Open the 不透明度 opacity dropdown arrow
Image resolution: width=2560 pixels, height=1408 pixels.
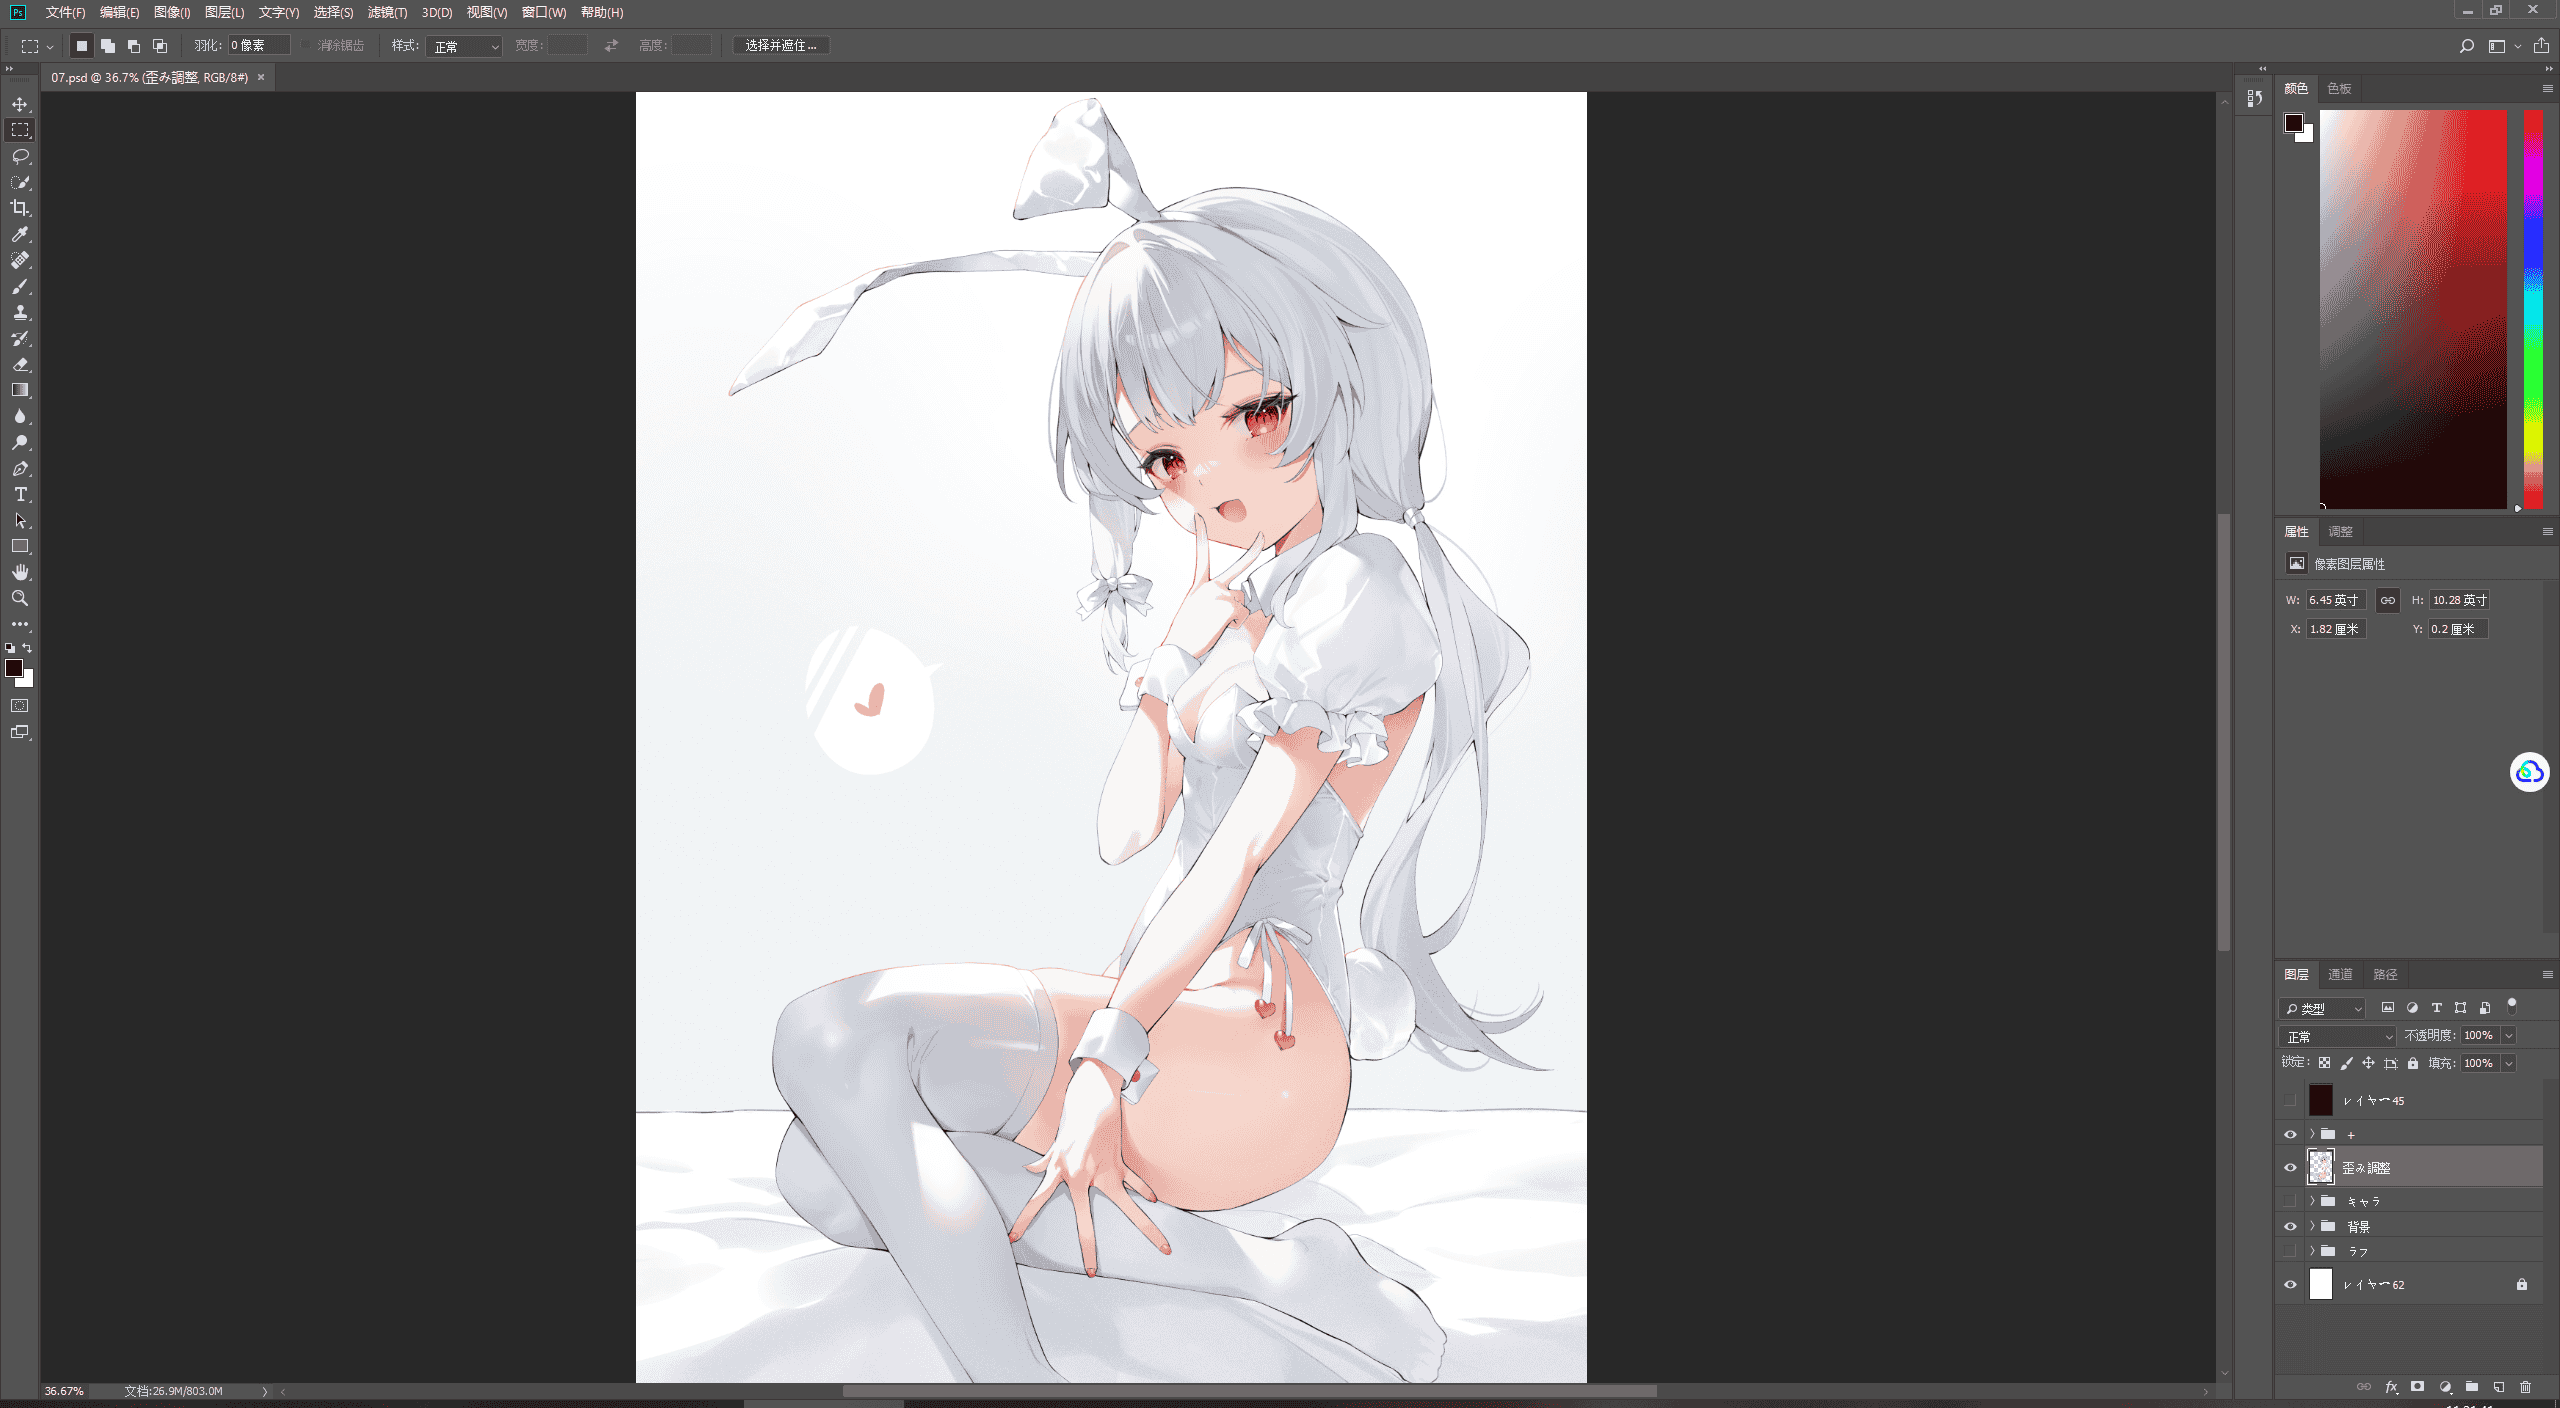coord(2509,1036)
